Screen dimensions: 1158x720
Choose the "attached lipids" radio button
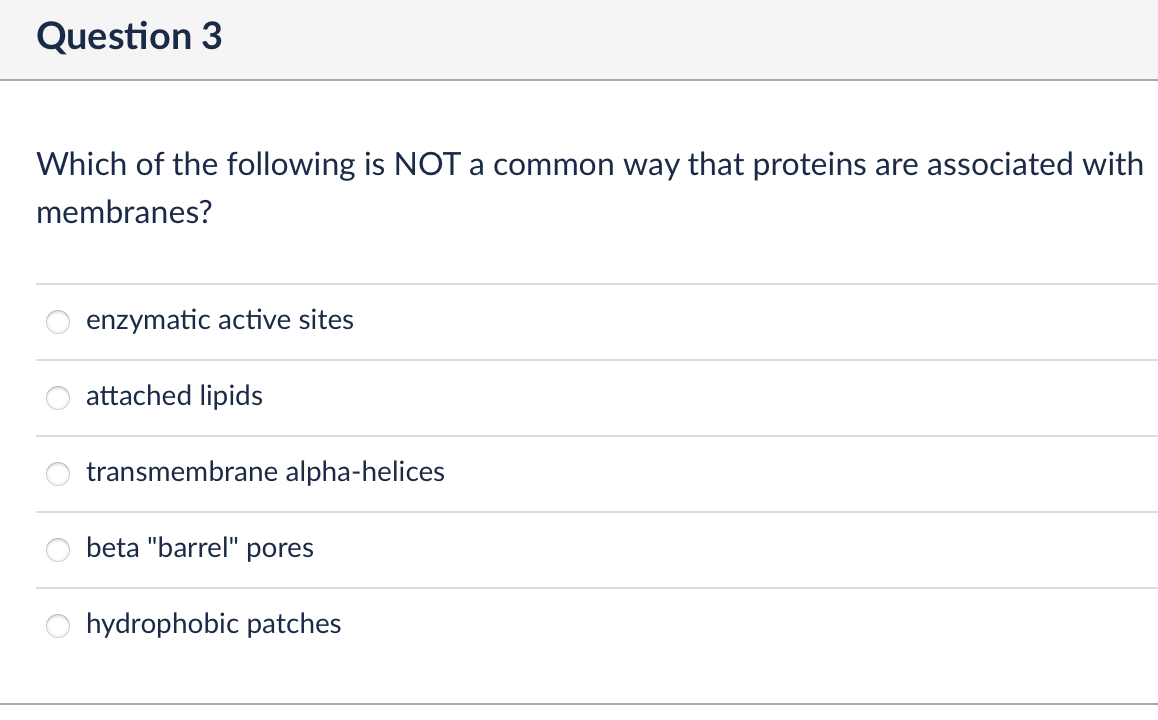click(x=58, y=398)
